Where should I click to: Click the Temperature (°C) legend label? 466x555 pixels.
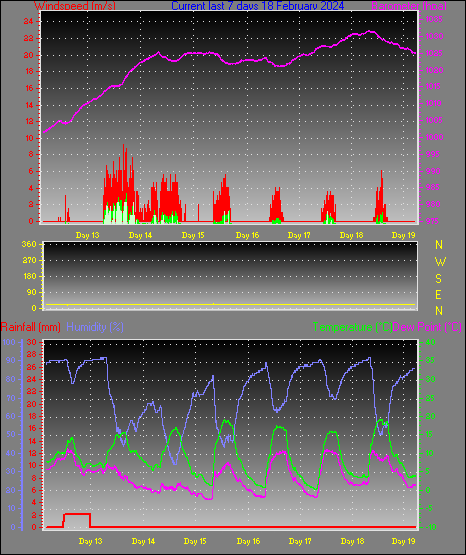click(x=352, y=327)
